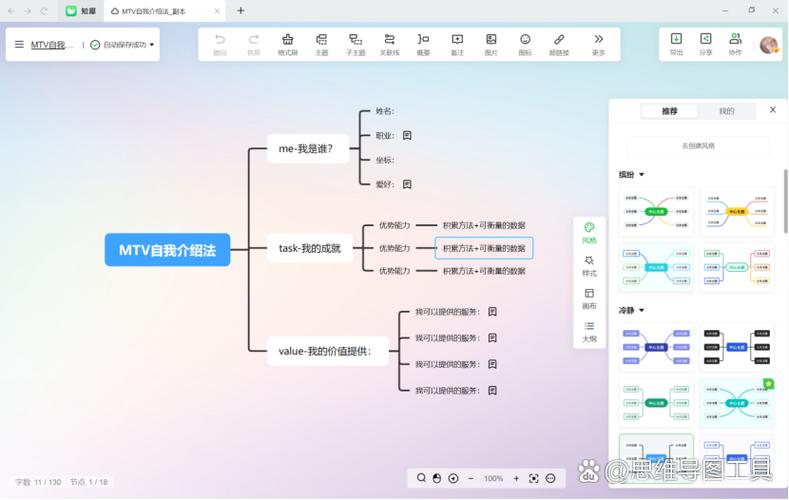
Task: Click the fit-to-screen focus icon
Action: tap(534, 478)
